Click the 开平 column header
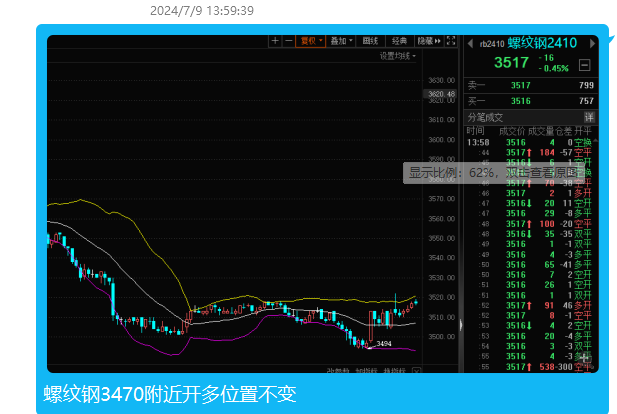The height and width of the screenshot is (414, 617). [x=583, y=131]
